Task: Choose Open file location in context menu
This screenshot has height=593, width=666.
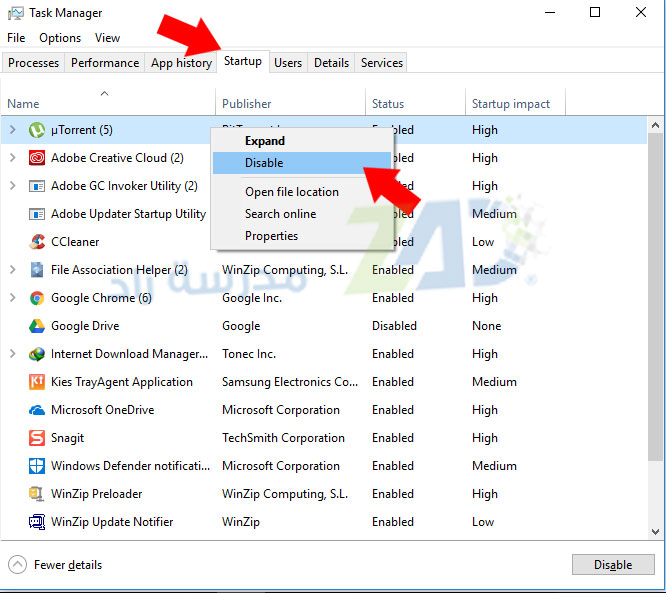Action: (302, 192)
